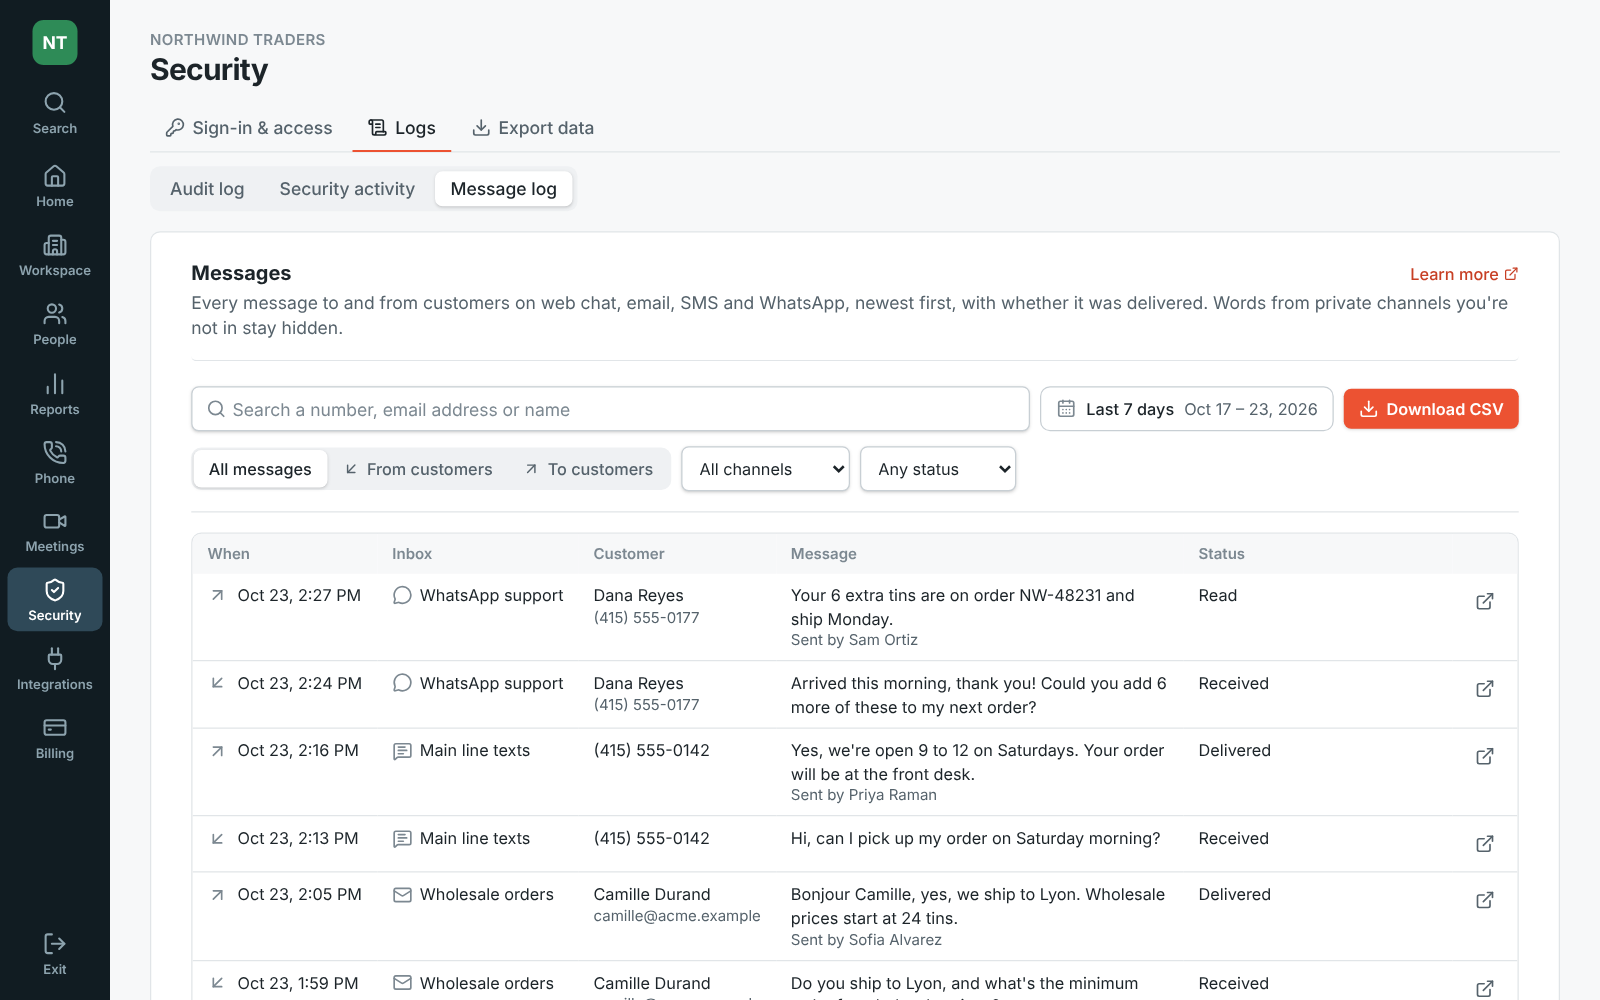Viewport: 1600px width, 1000px height.
Task: Select the Message log sub-tab
Action: (x=504, y=189)
